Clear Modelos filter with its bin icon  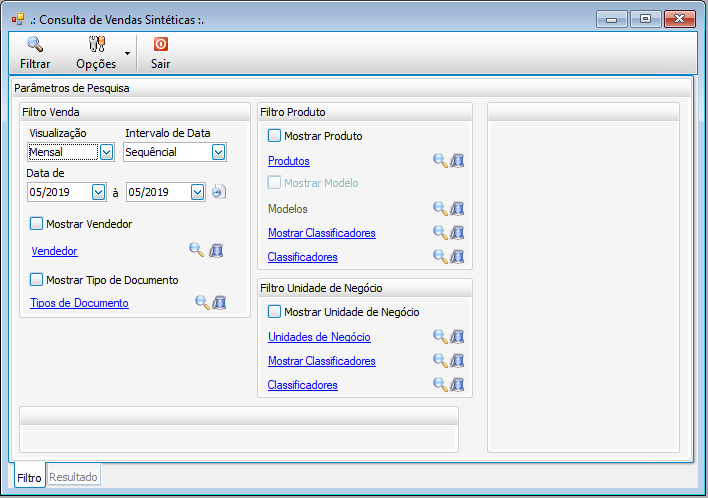pyautogui.click(x=457, y=208)
